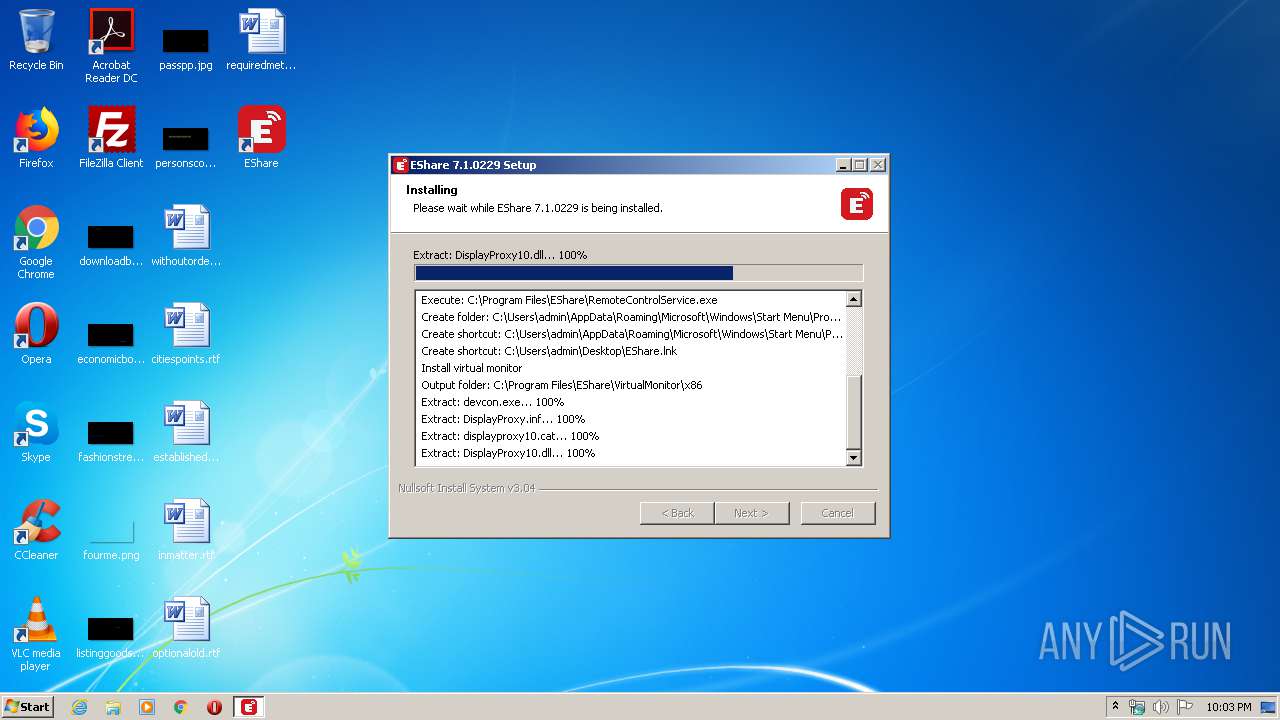
Task: Show hidden system tray icons
Action: [x=1115, y=707]
